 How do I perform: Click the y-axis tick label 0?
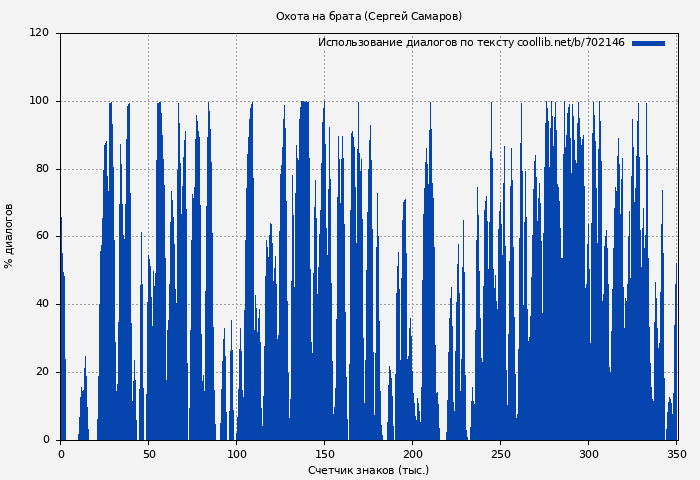click(46, 440)
